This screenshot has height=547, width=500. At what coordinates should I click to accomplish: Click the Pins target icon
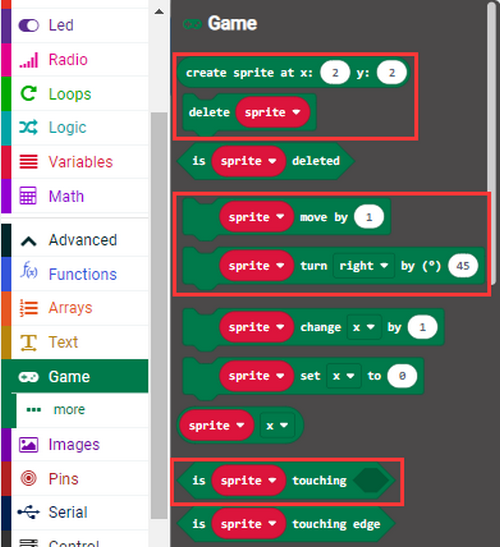28,478
